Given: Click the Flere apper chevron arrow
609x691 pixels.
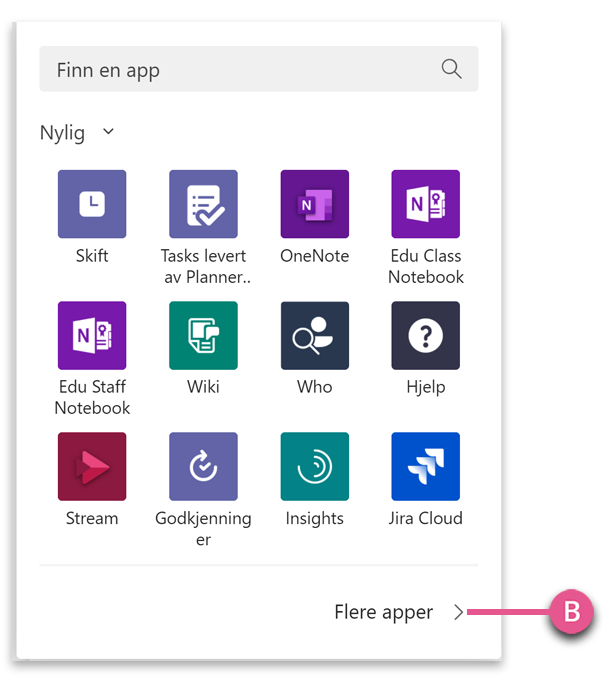Looking at the screenshot, I should coord(459,612).
